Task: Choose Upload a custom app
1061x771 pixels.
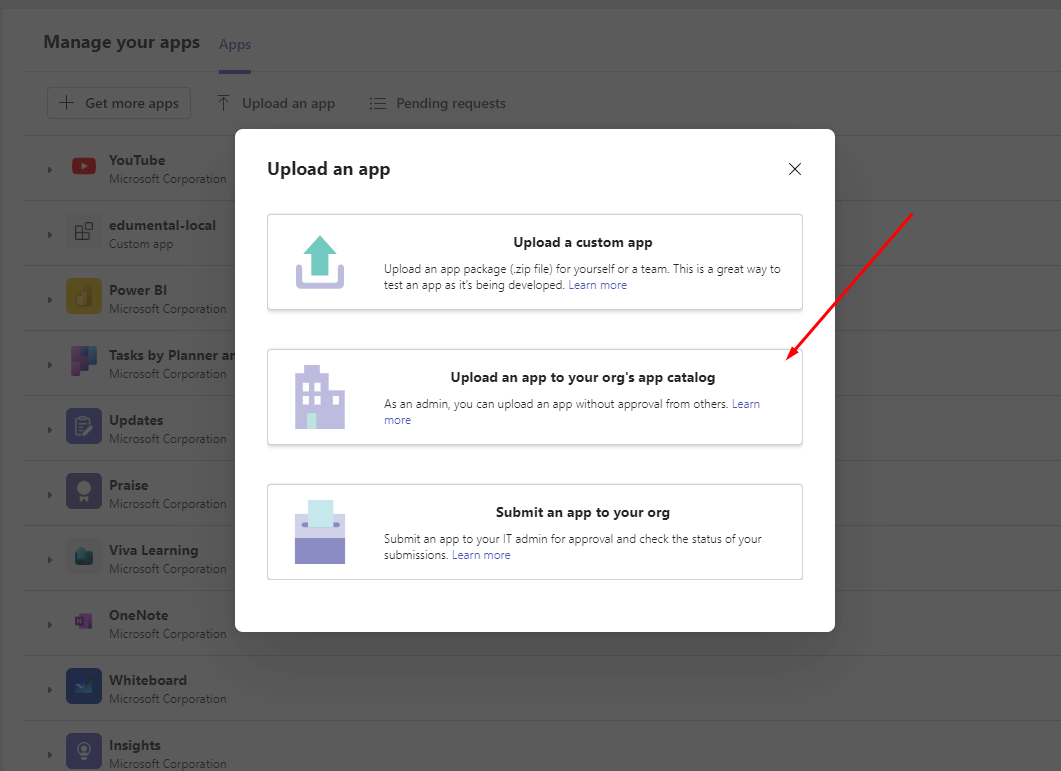Action: click(535, 262)
